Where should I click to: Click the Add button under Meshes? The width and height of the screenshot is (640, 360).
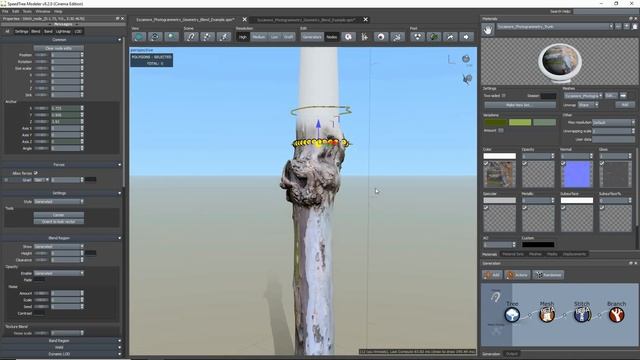pos(624,105)
